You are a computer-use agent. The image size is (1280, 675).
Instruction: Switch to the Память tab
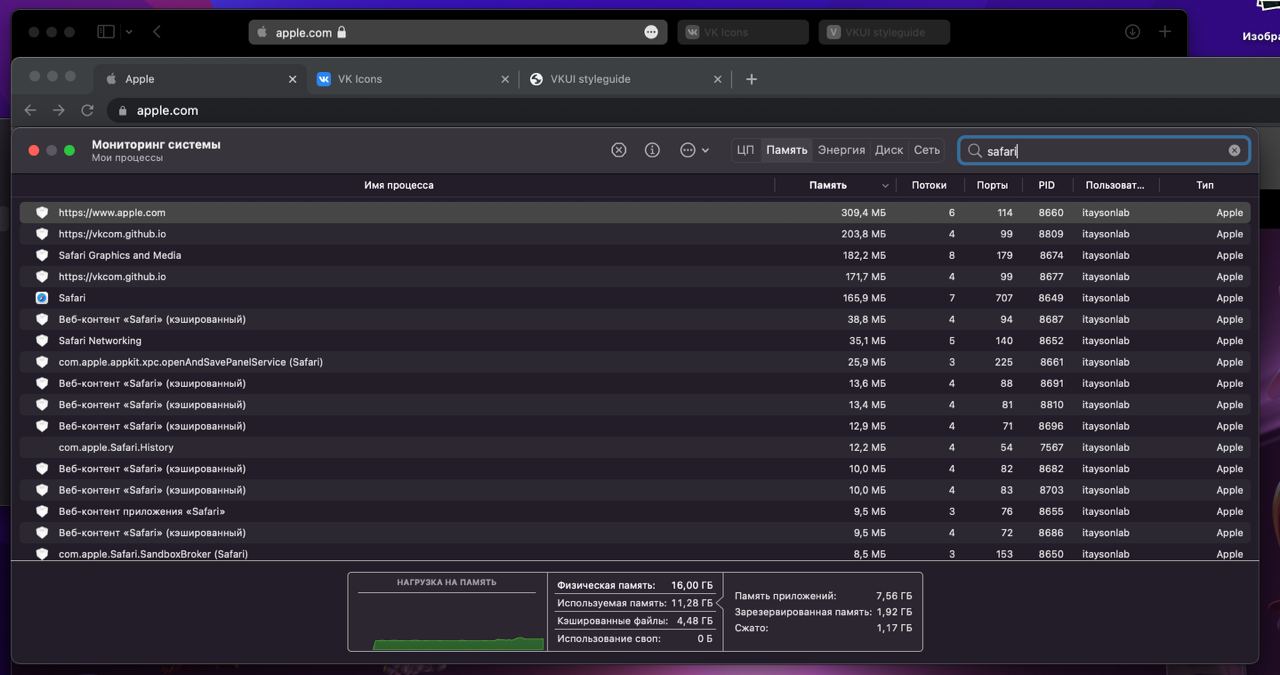[x=787, y=150]
